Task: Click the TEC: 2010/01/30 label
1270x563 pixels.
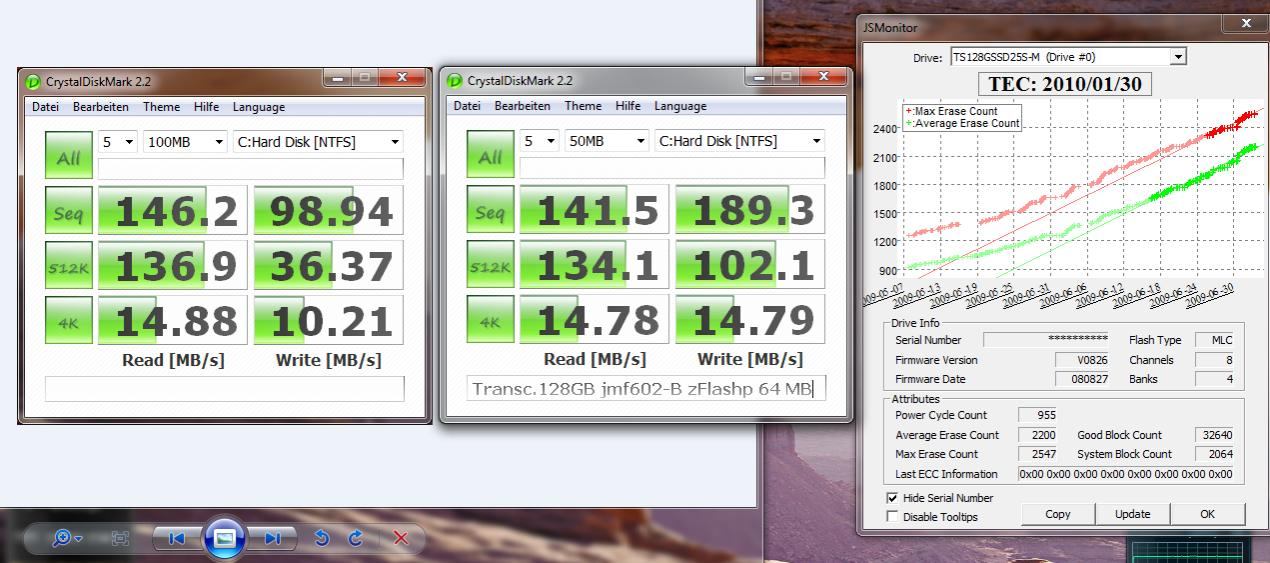Action: tap(1064, 84)
